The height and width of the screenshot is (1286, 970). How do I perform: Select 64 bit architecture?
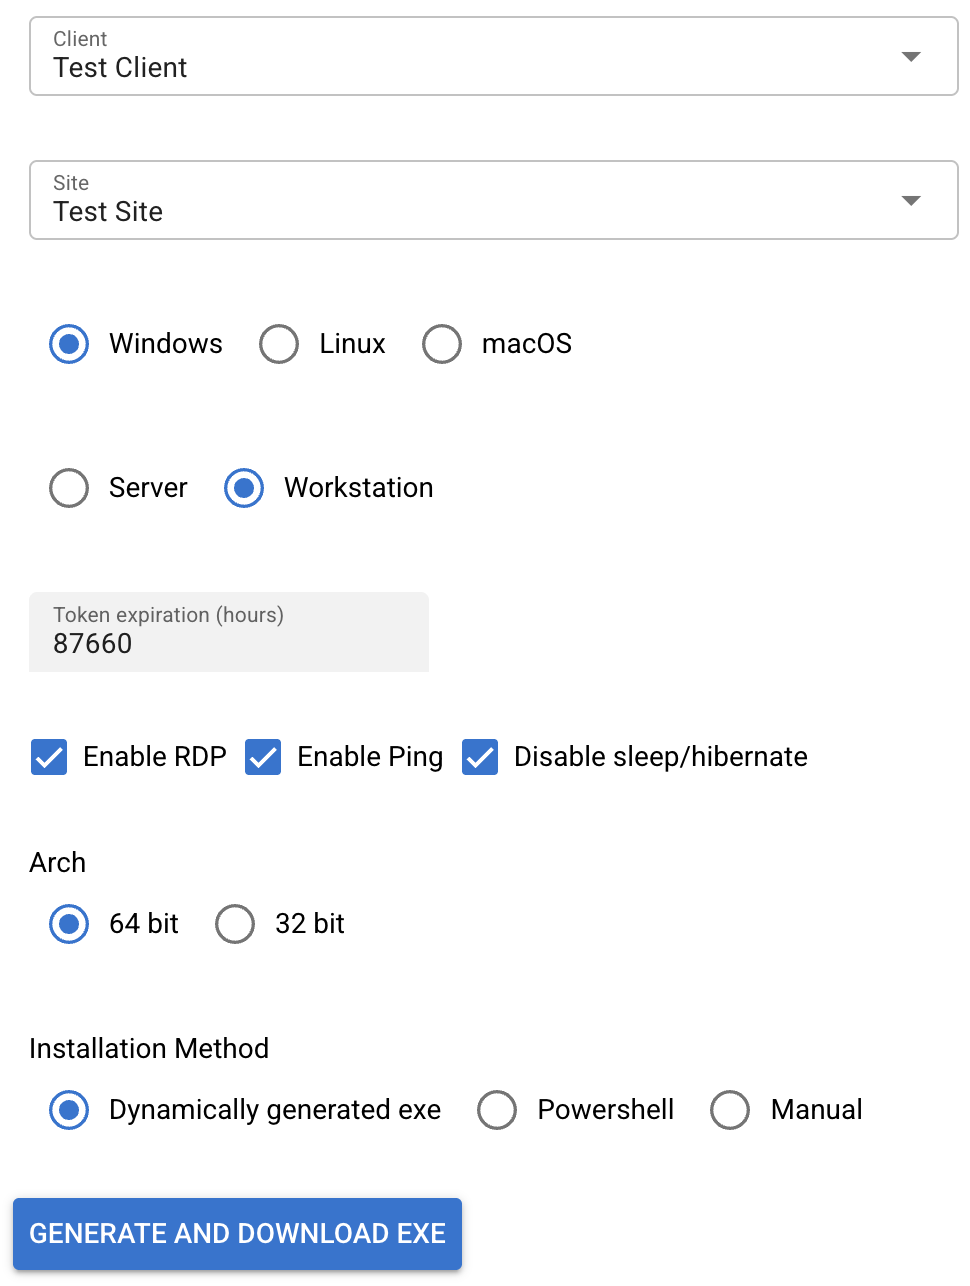pyautogui.click(x=69, y=924)
